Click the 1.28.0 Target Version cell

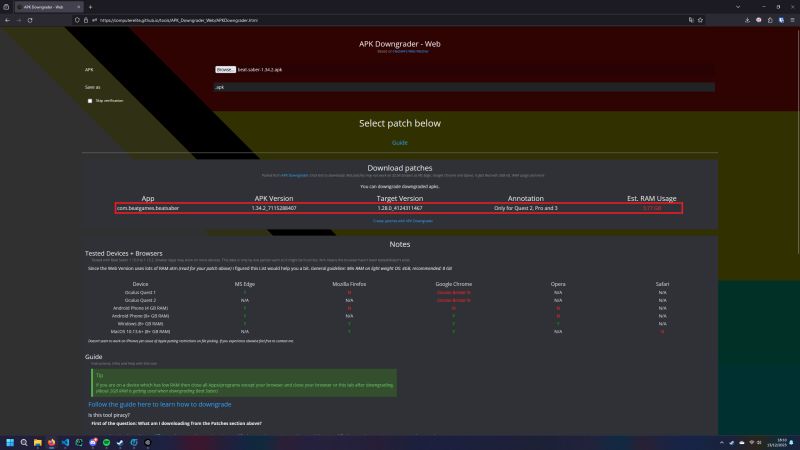399,208
